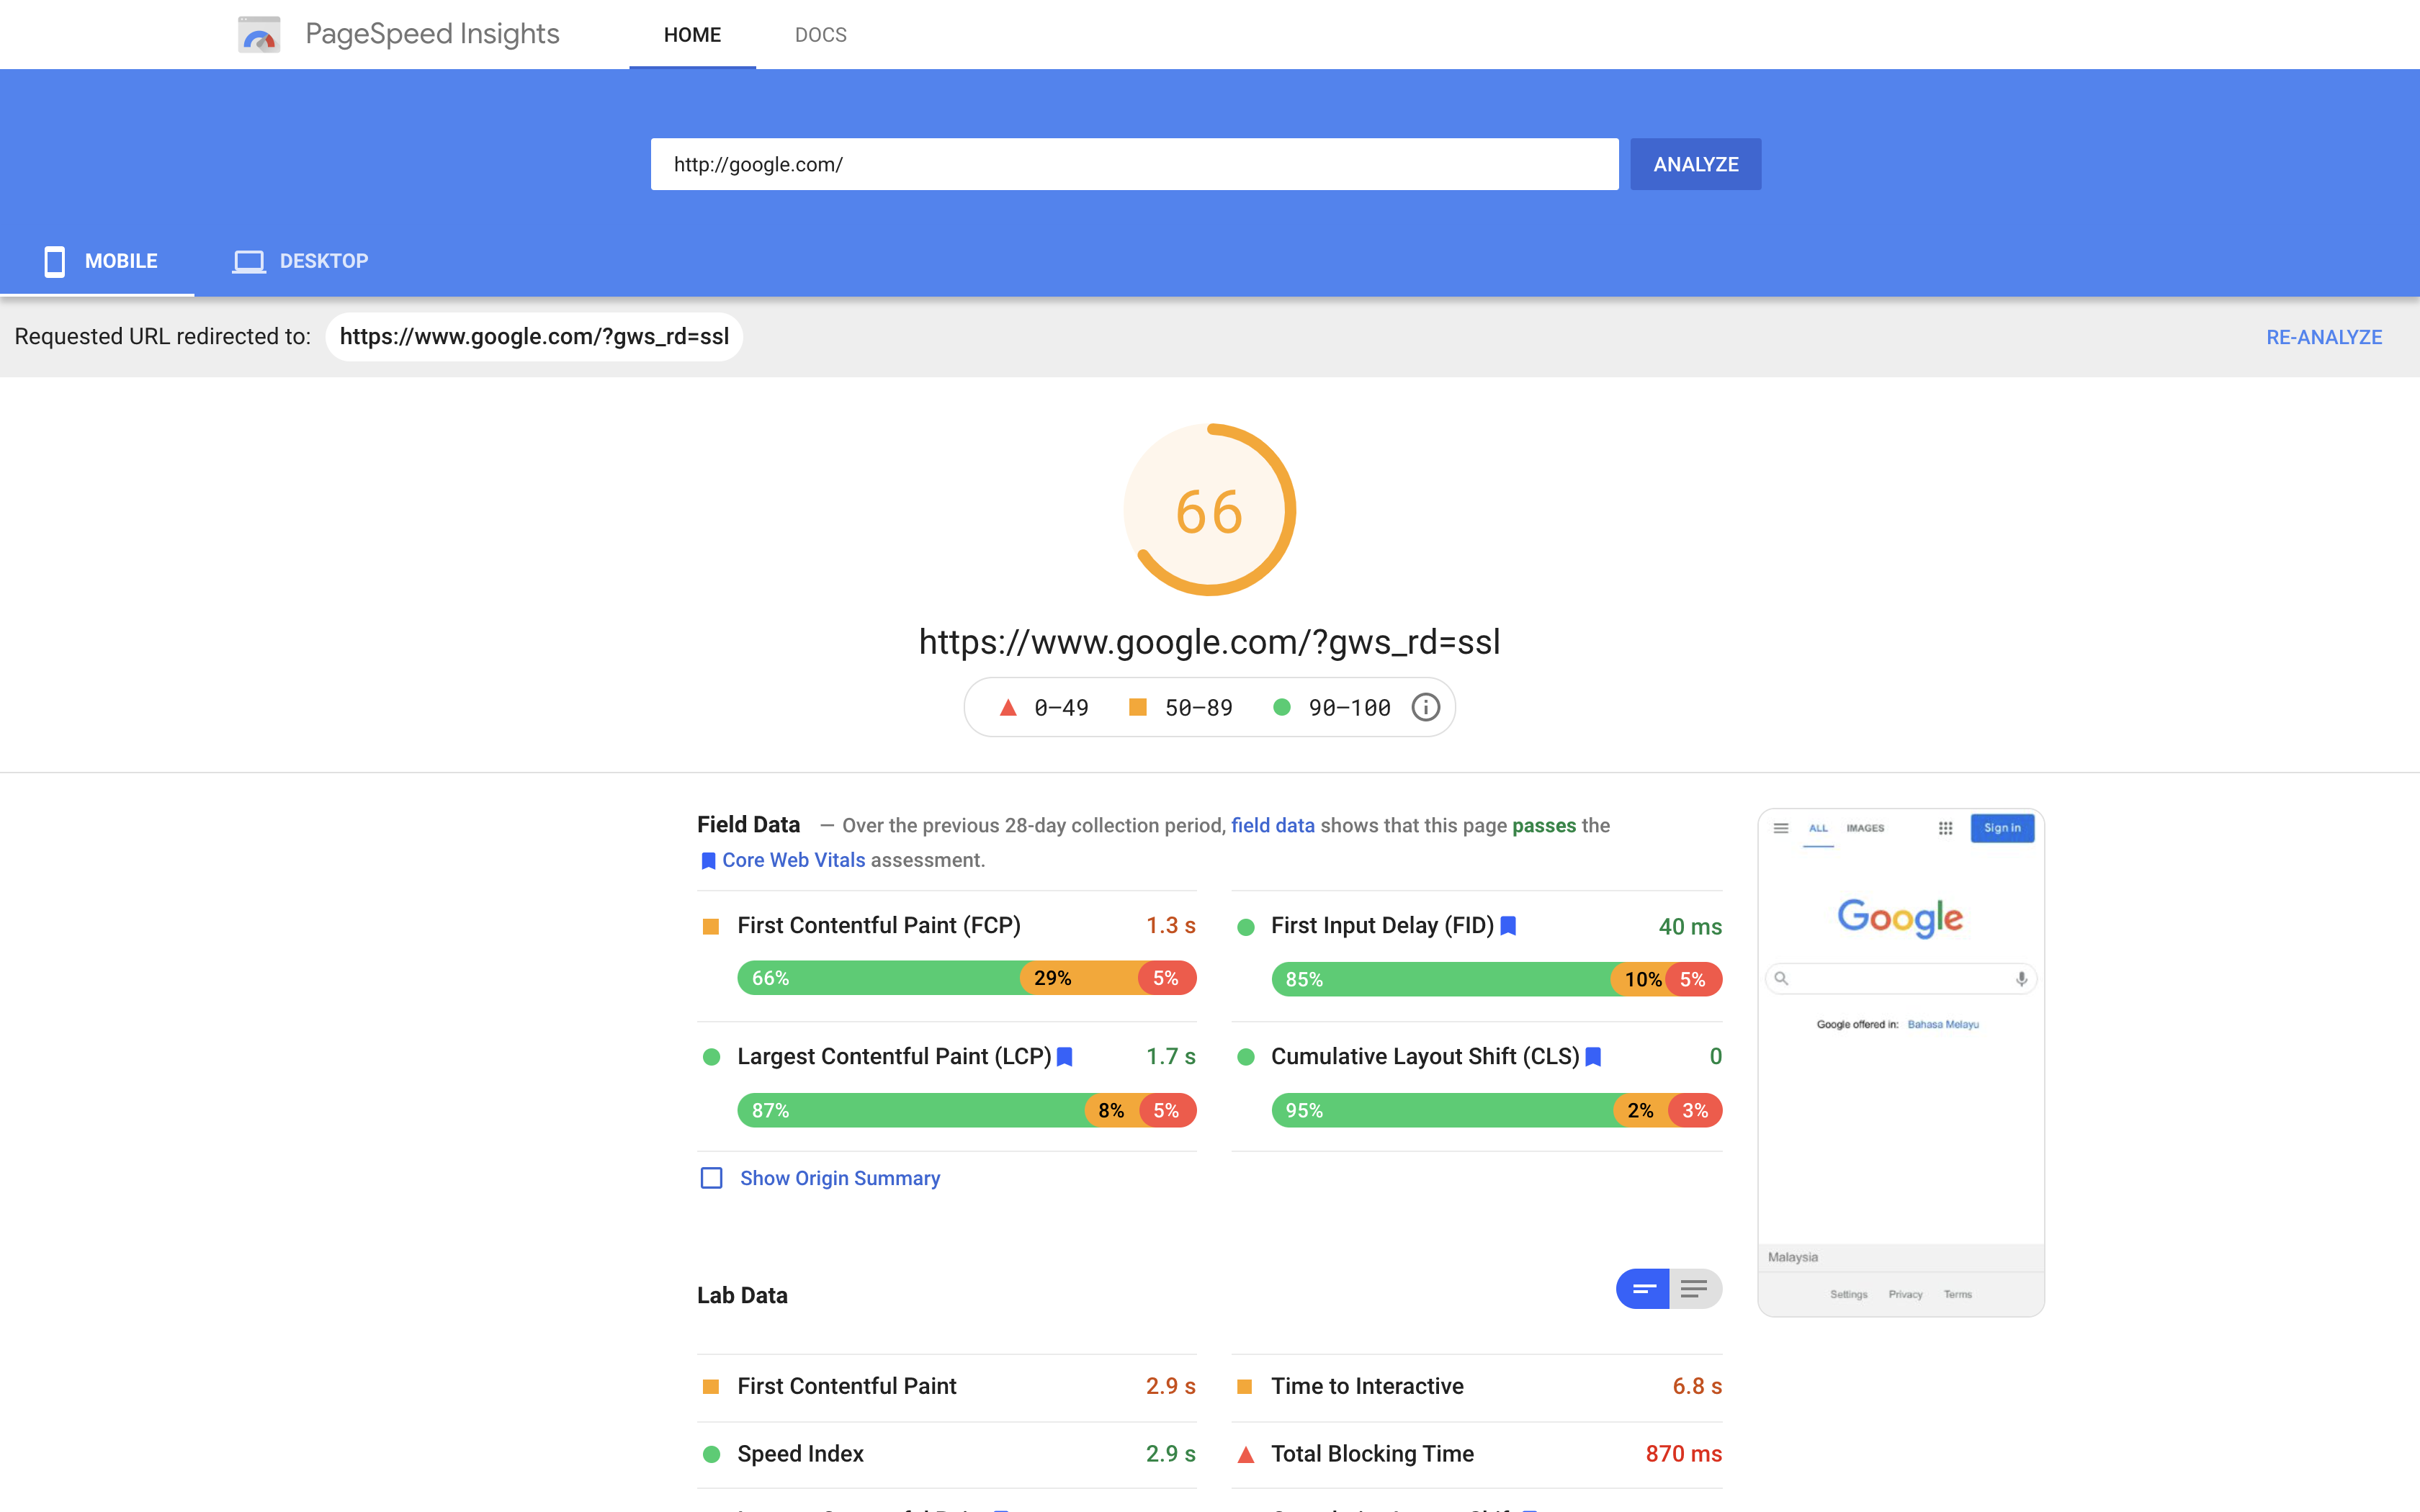The image size is (2420, 1512).
Task: Click the '870 ms' Total Blocking Time value
Action: pos(1684,1454)
